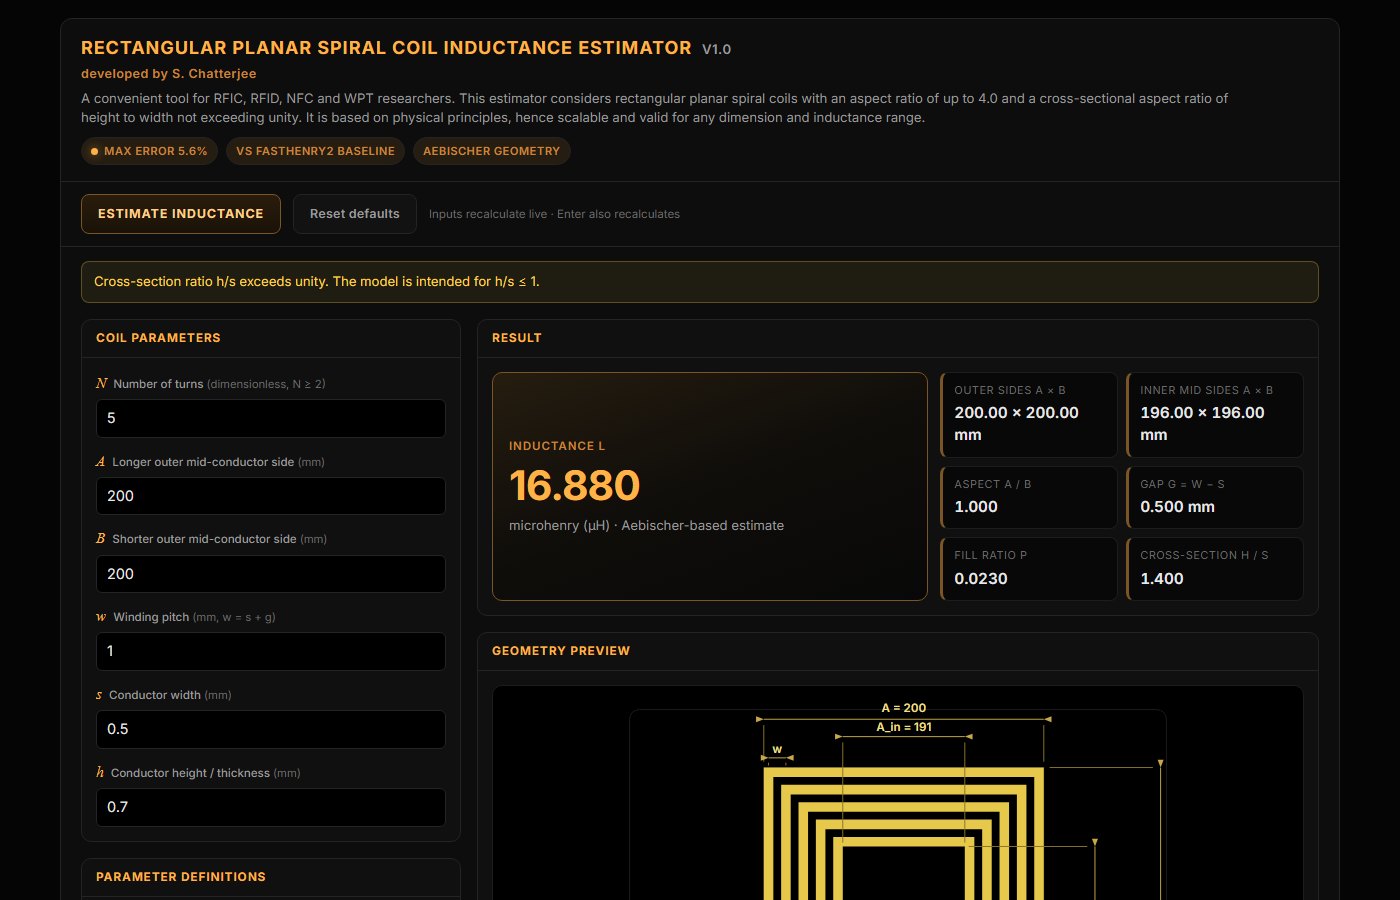Click the inductance value 16.880
1400x900 pixels.
pos(574,486)
